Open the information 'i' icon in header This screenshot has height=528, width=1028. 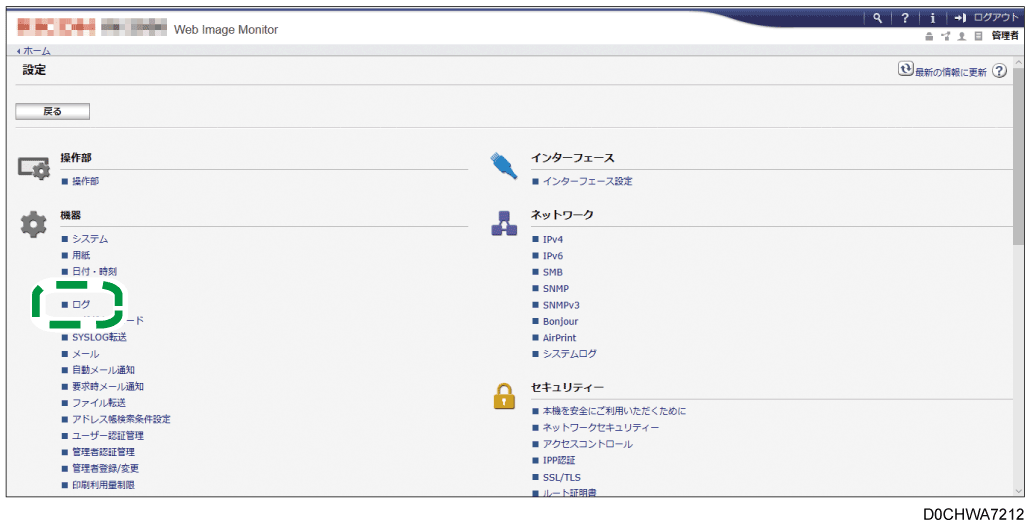932,18
